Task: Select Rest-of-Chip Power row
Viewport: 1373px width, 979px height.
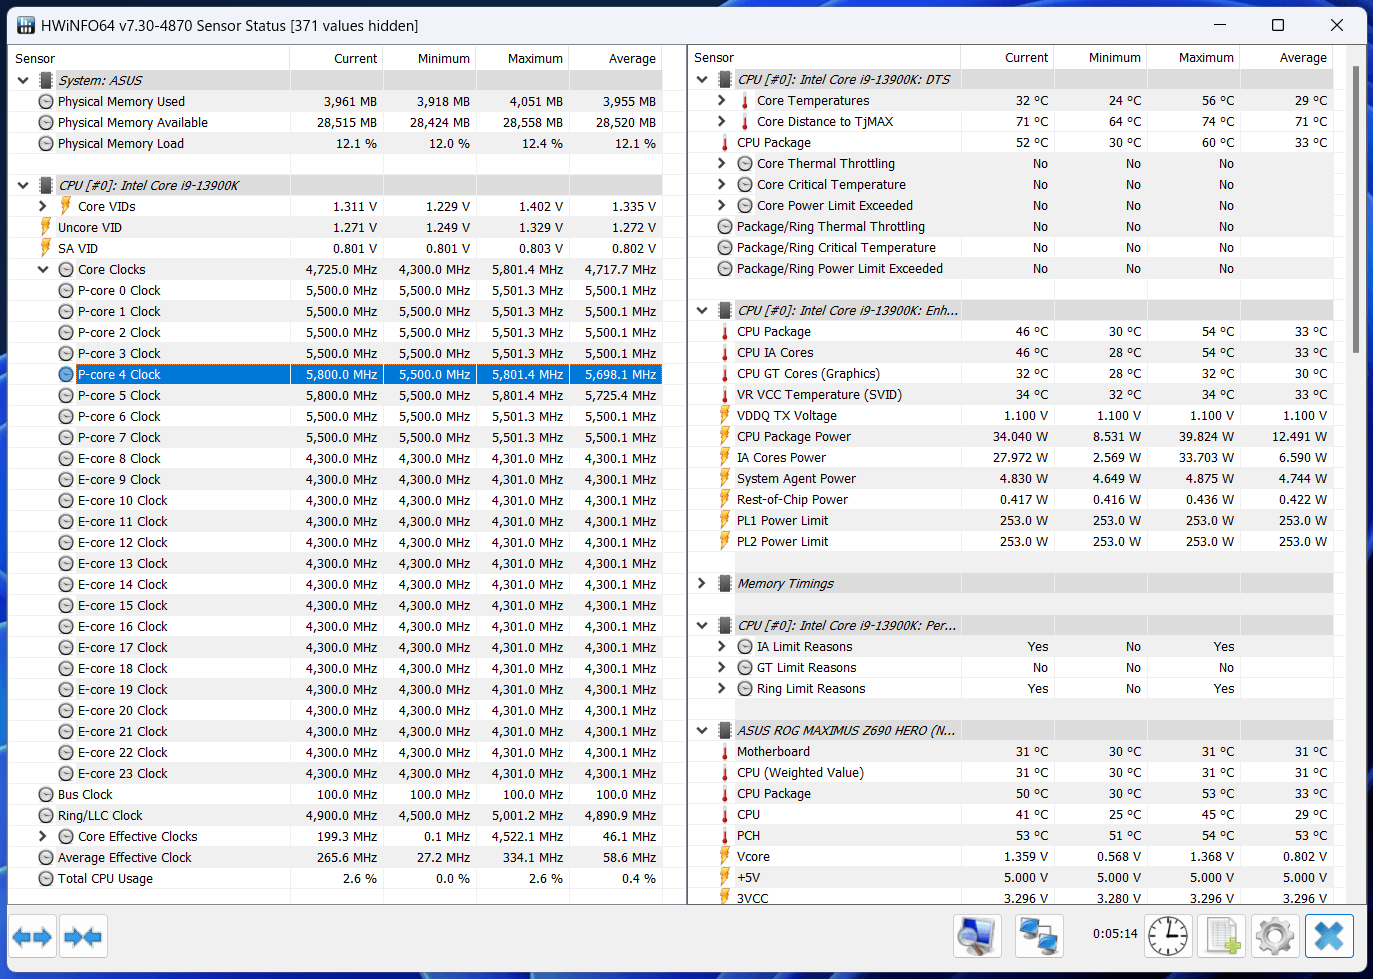Action: 1011,499
